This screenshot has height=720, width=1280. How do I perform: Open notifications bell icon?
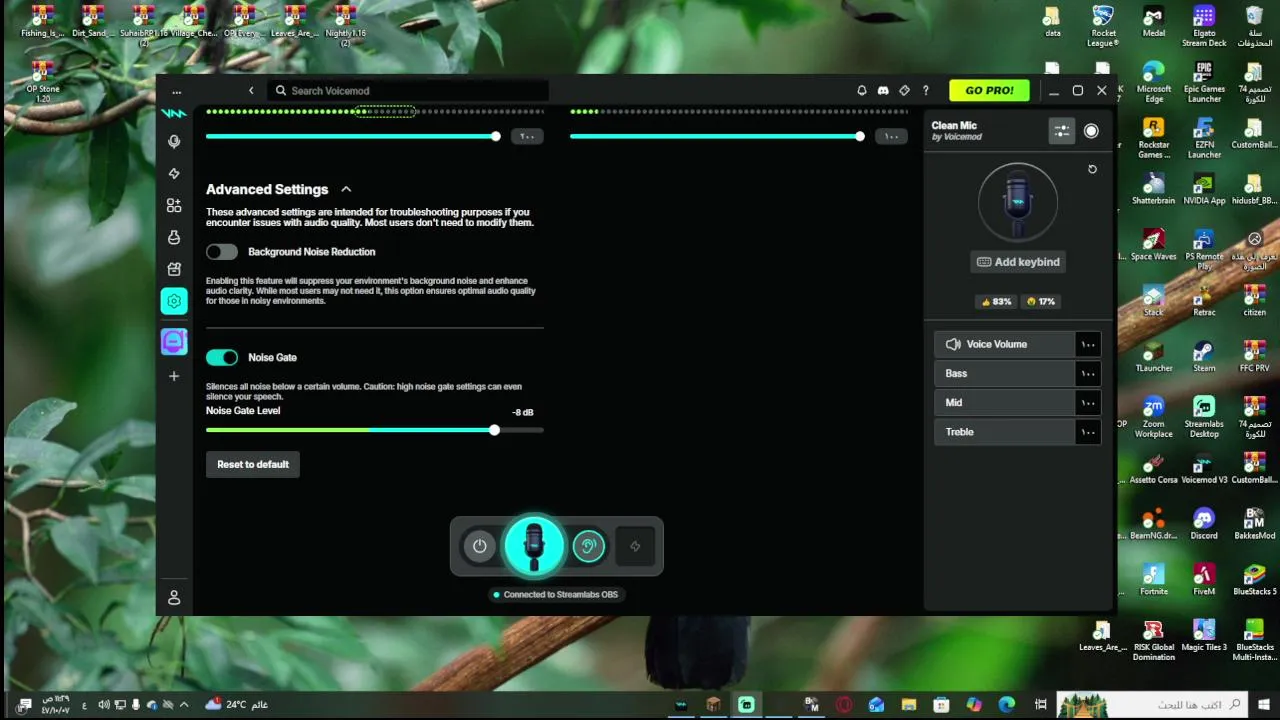point(862,91)
